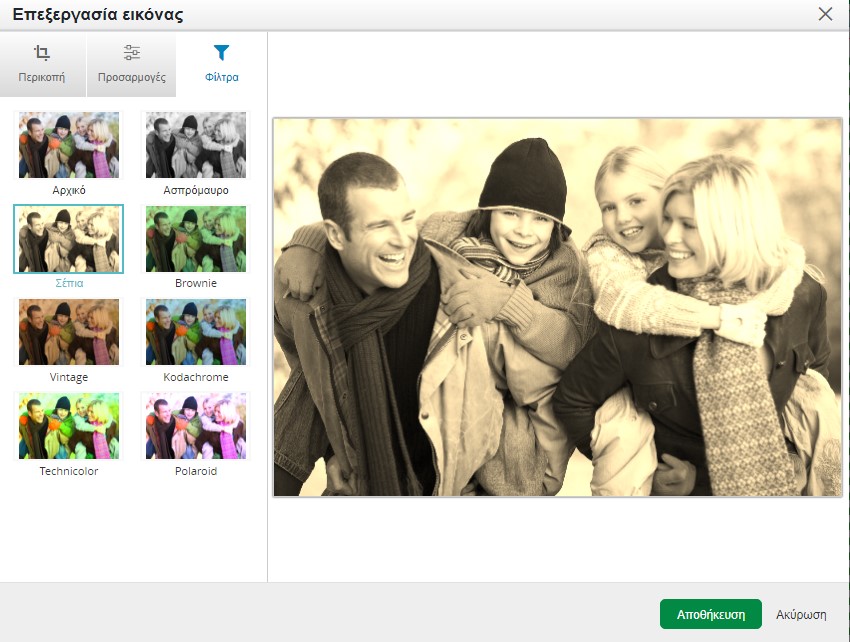850x642 pixels.
Task: Apply the Αρχικό original filter thumbnail
Action: 69,145
